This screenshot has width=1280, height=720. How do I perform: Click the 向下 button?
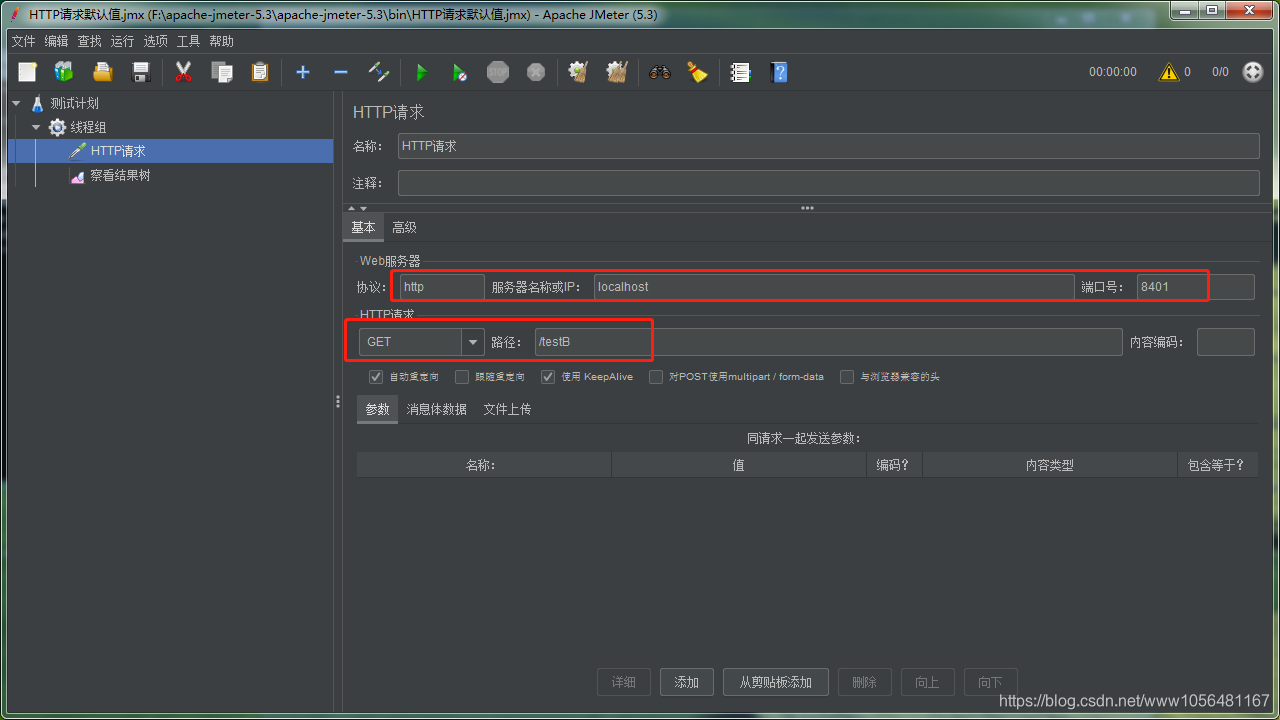[991, 682]
